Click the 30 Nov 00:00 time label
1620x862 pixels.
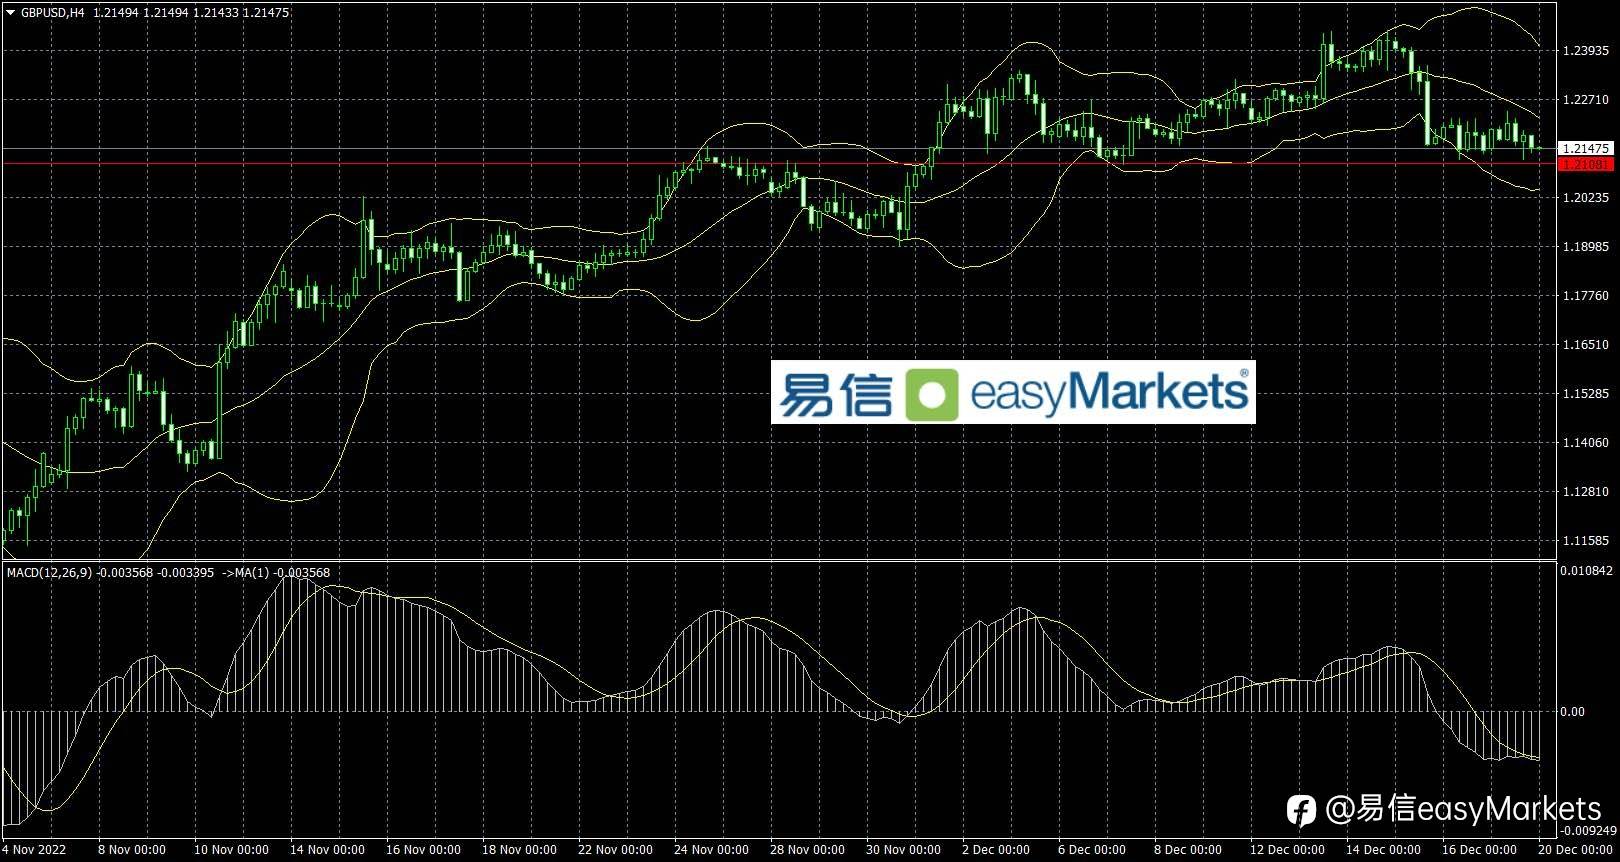click(x=903, y=850)
